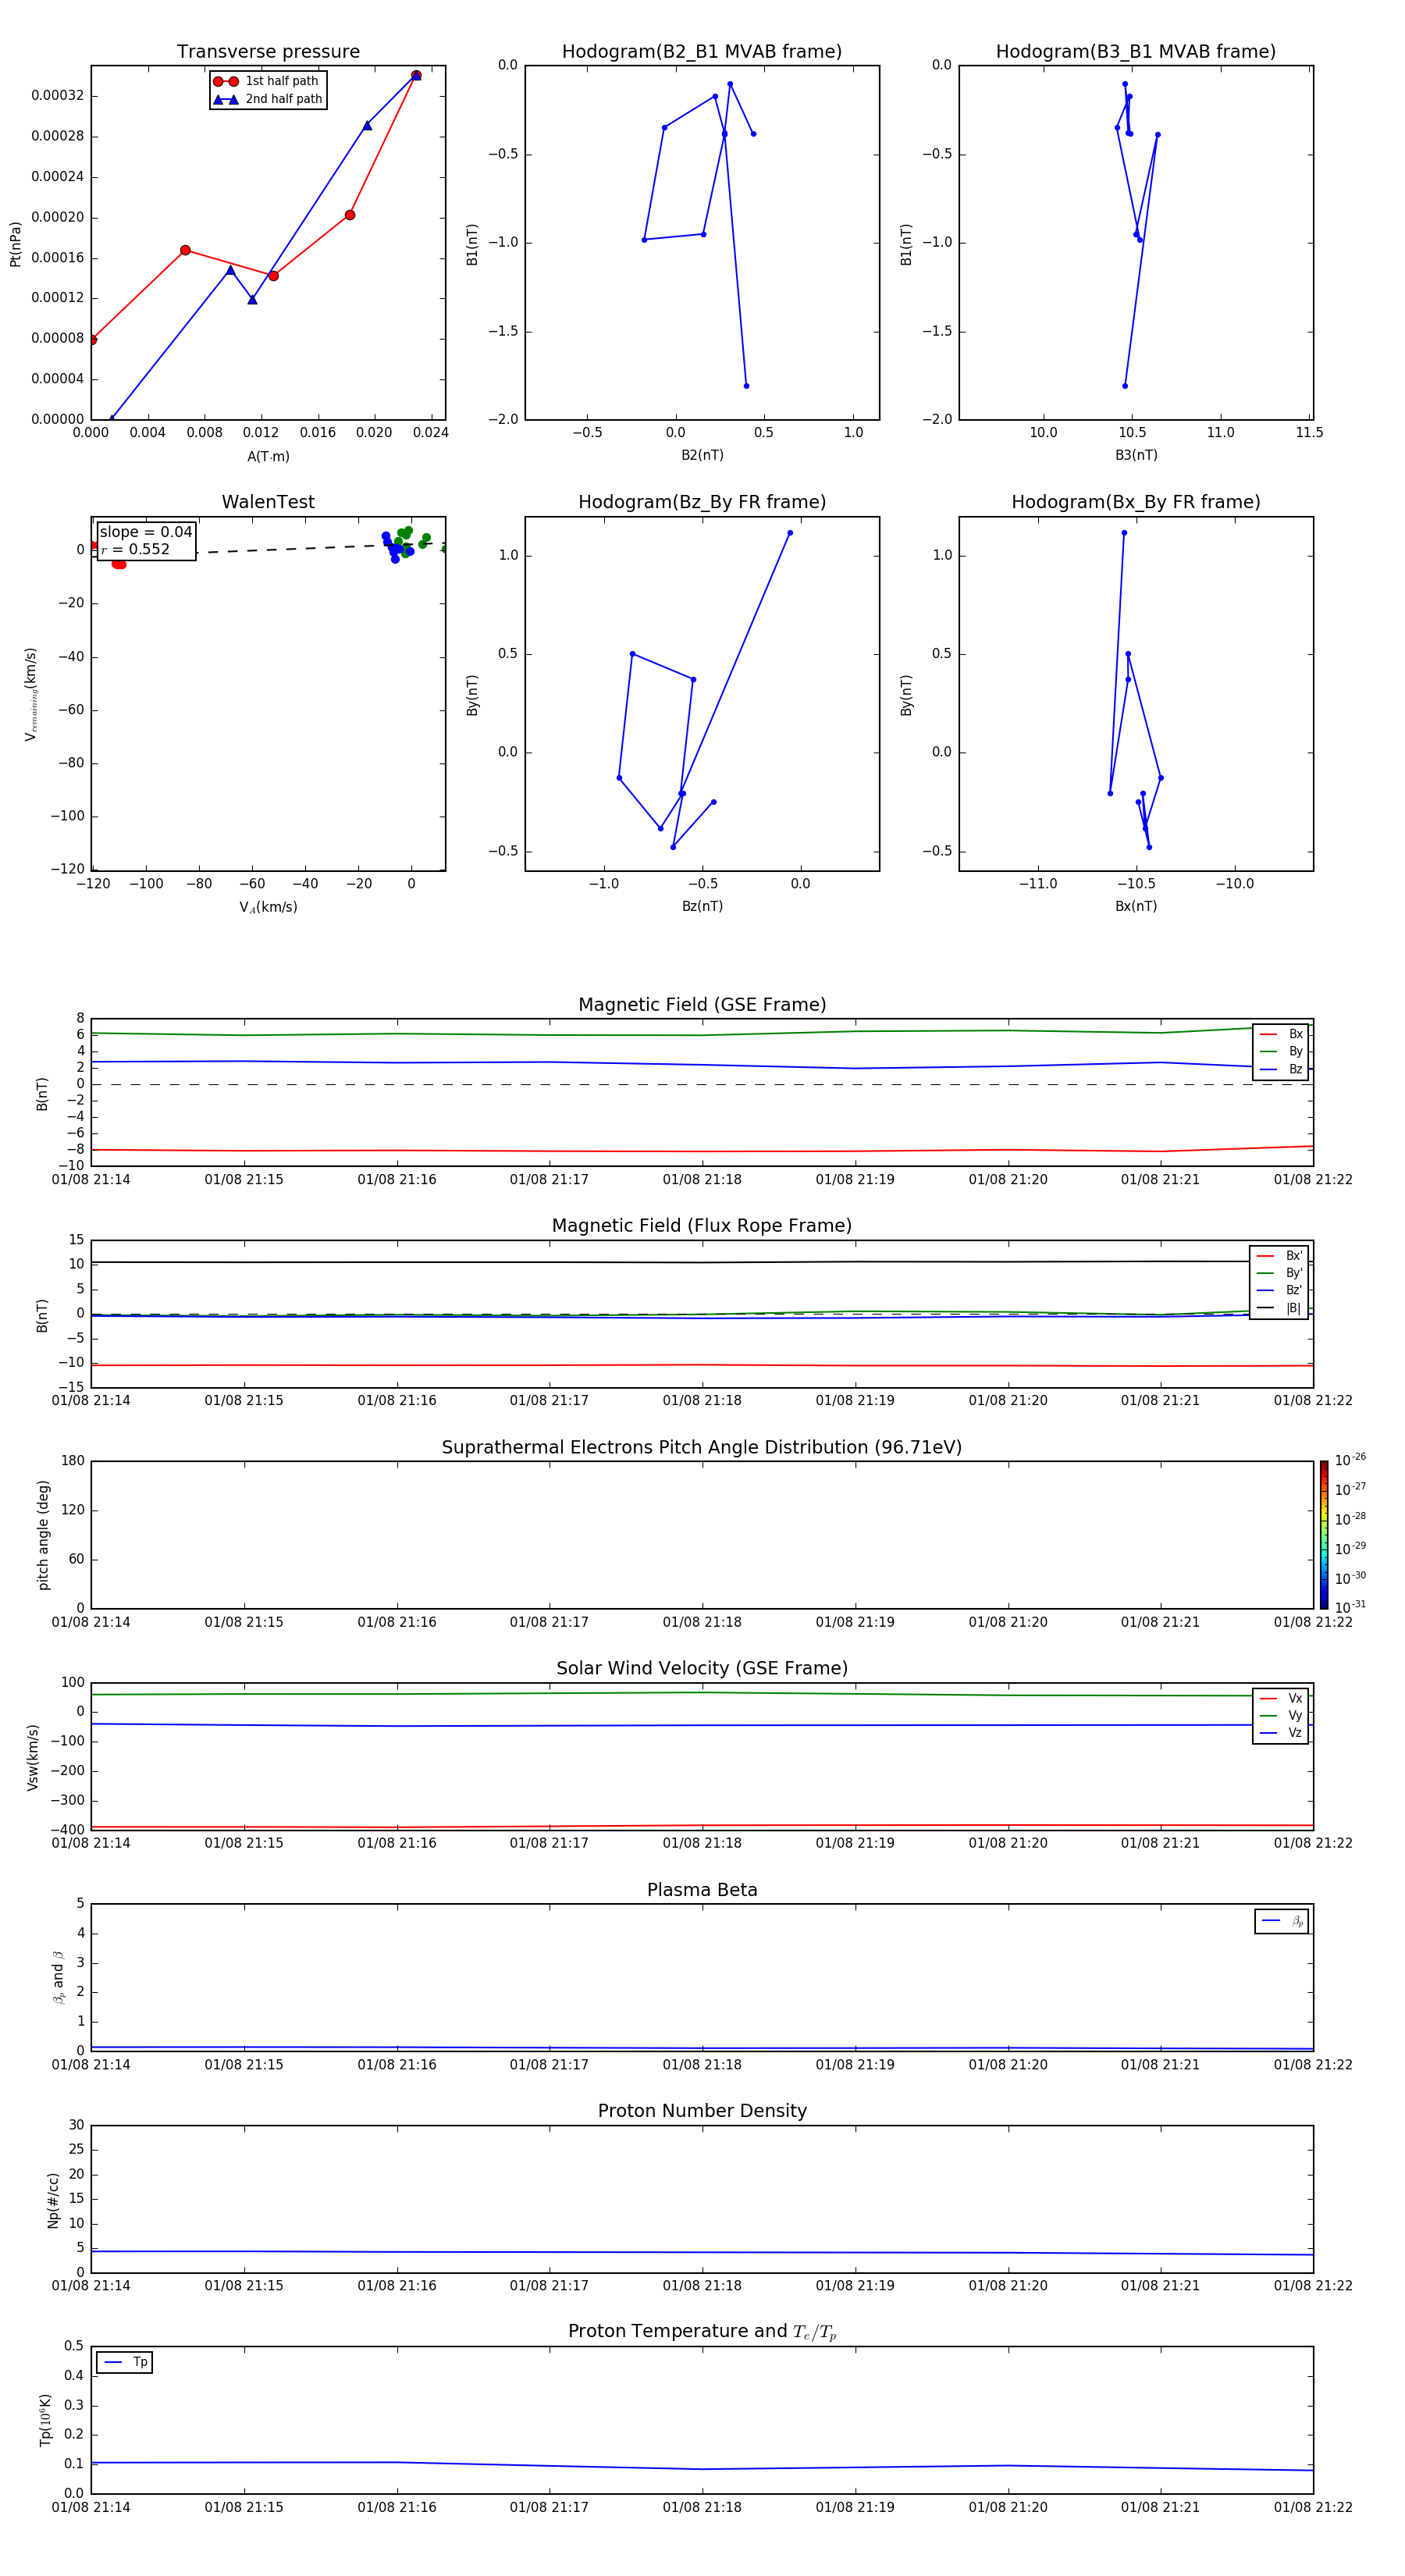Click the "Np(#/cc)" axis label
1405x2576 pixels.
click(x=53, y=2199)
